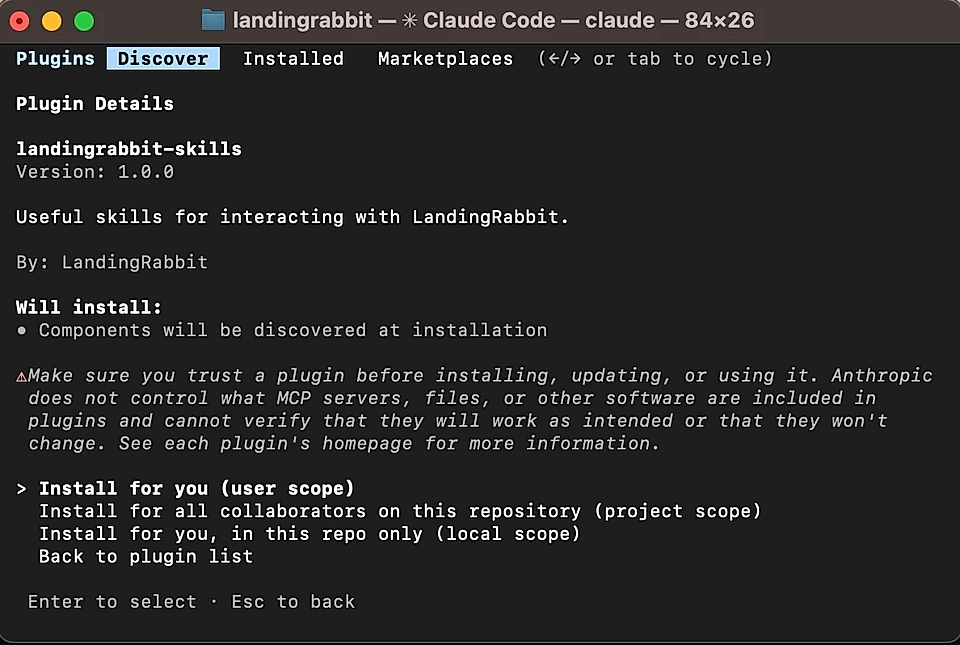960x645 pixels.
Task: Click the bullet before Components will be discovered
Action: pyautogui.click(x=21, y=330)
